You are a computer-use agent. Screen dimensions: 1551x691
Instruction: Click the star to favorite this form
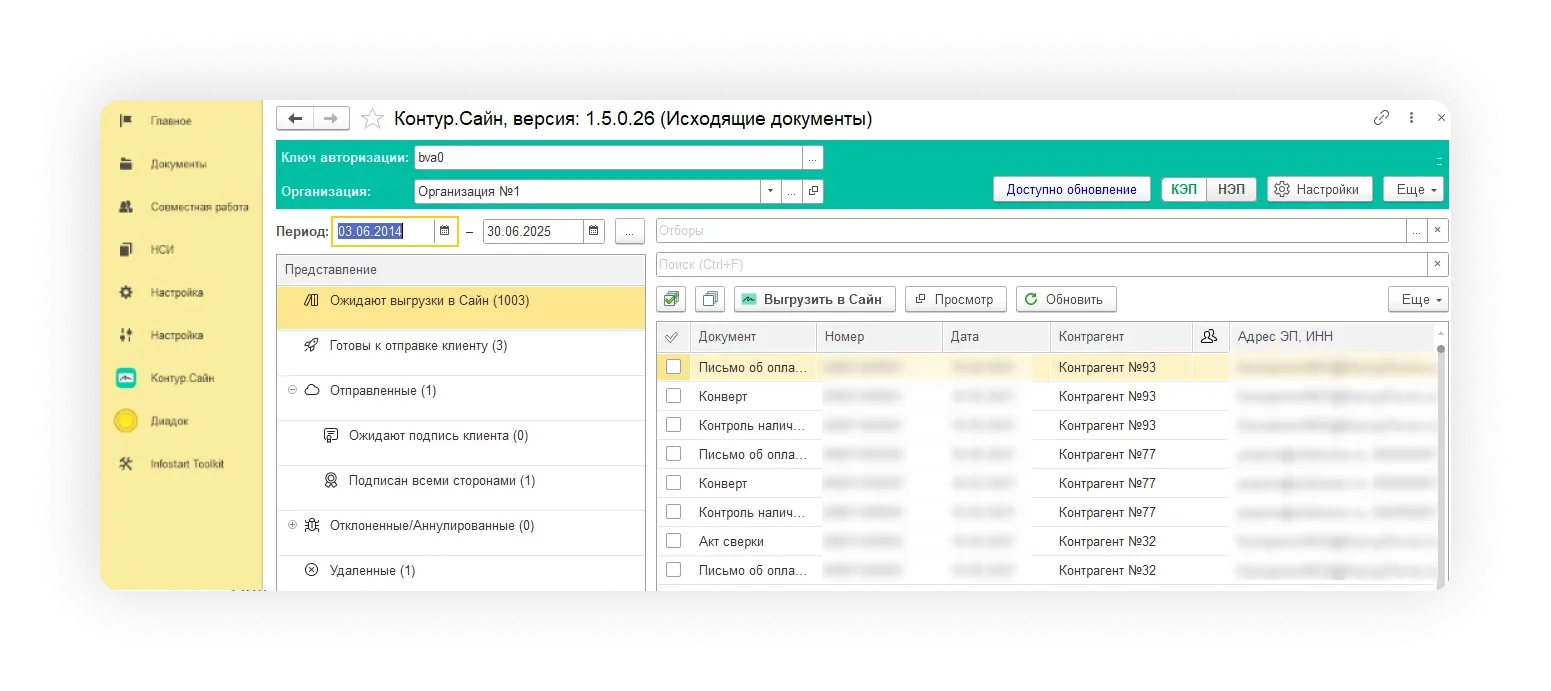[x=372, y=117]
